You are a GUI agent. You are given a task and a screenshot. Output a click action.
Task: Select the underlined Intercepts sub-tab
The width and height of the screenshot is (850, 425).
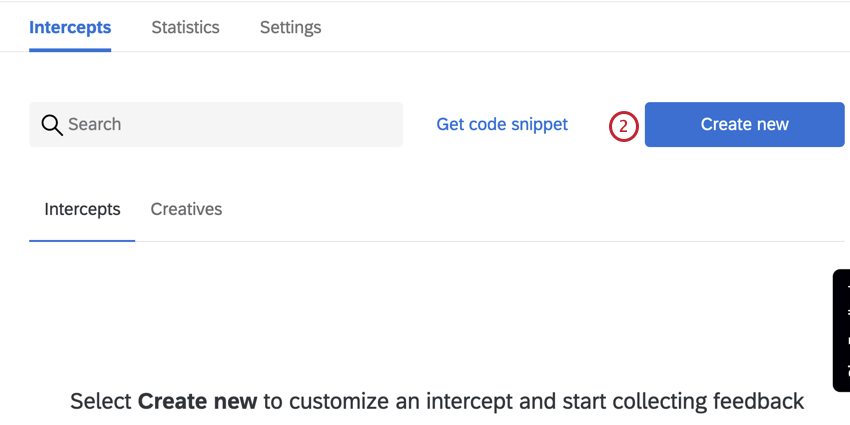(82, 209)
